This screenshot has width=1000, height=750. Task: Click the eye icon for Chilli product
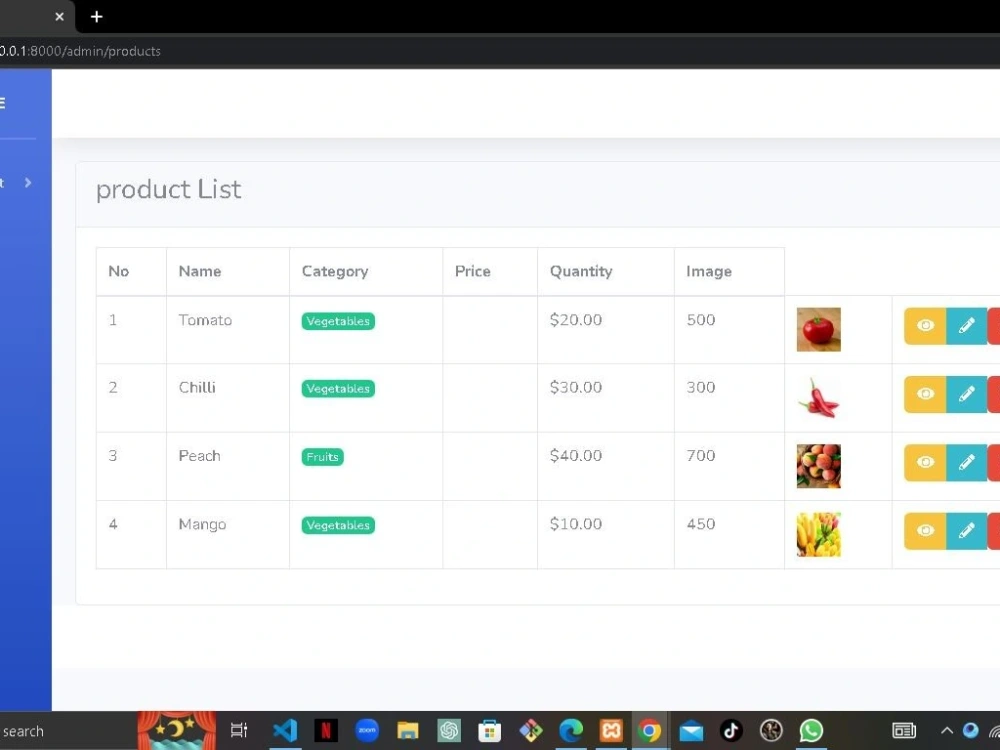coord(924,394)
